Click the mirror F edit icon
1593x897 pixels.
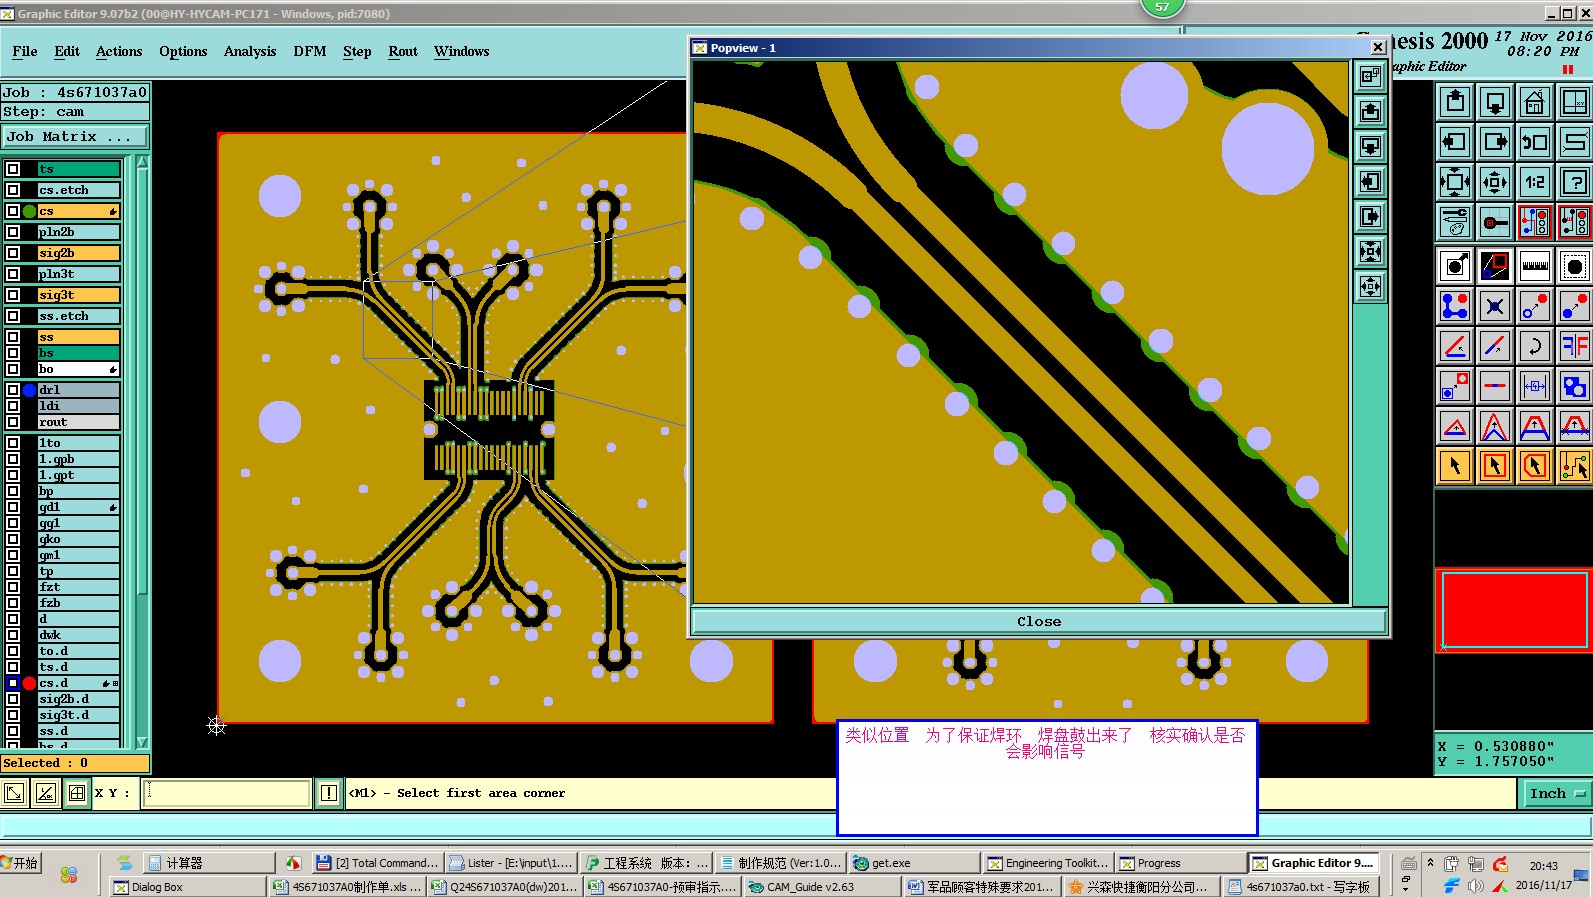tap(1575, 347)
